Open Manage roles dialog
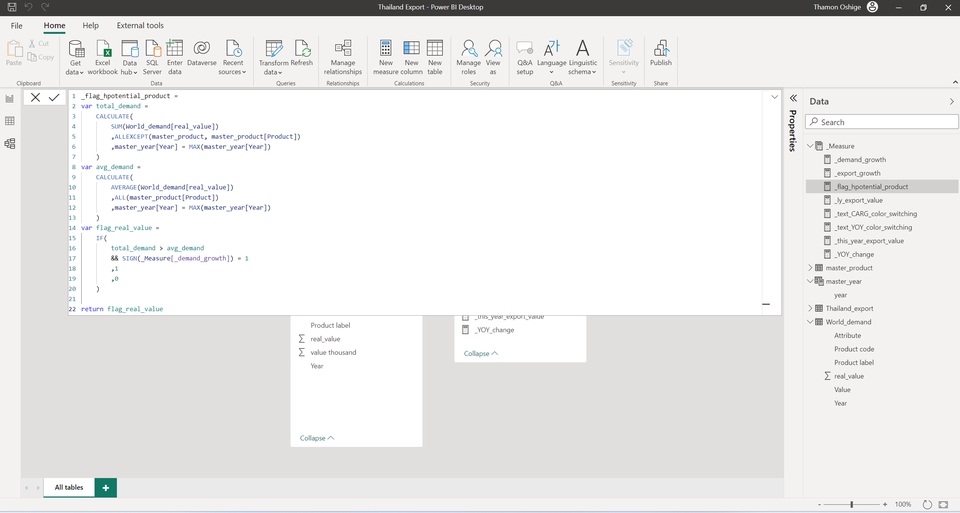The image size is (960, 513). click(468, 58)
